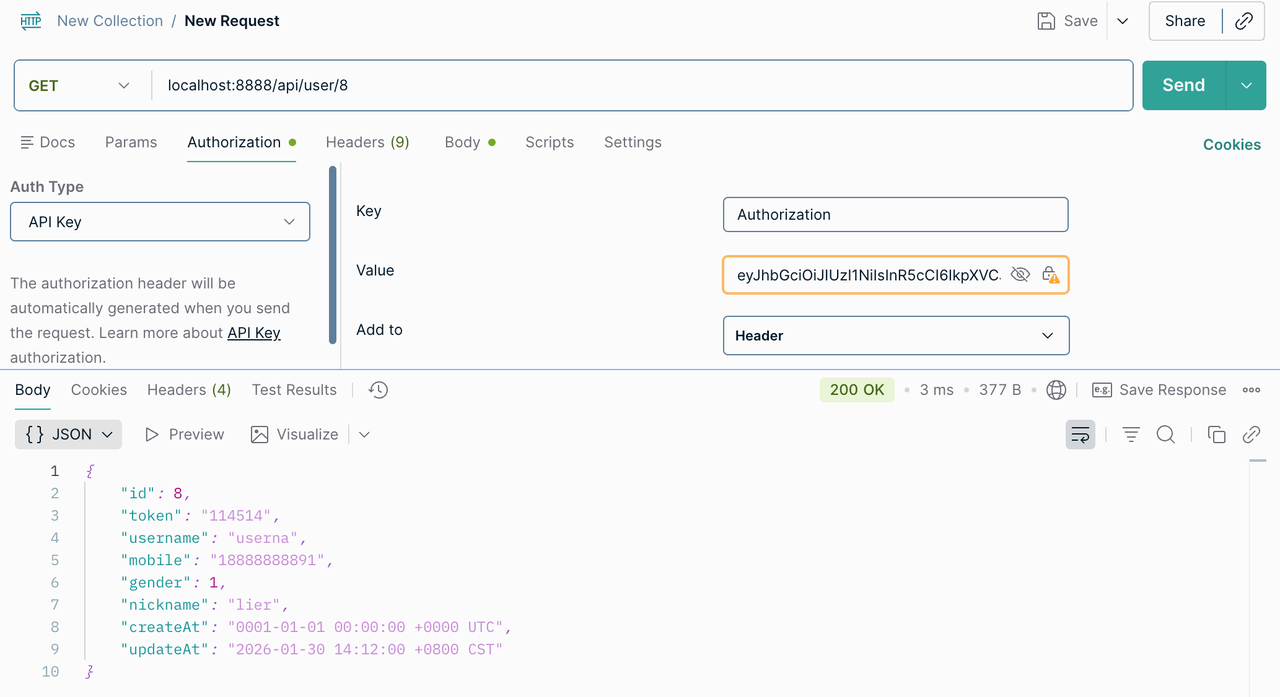Click the globe network info icon
This screenshot has height=697, width=1280.
tap(1056, 390)
